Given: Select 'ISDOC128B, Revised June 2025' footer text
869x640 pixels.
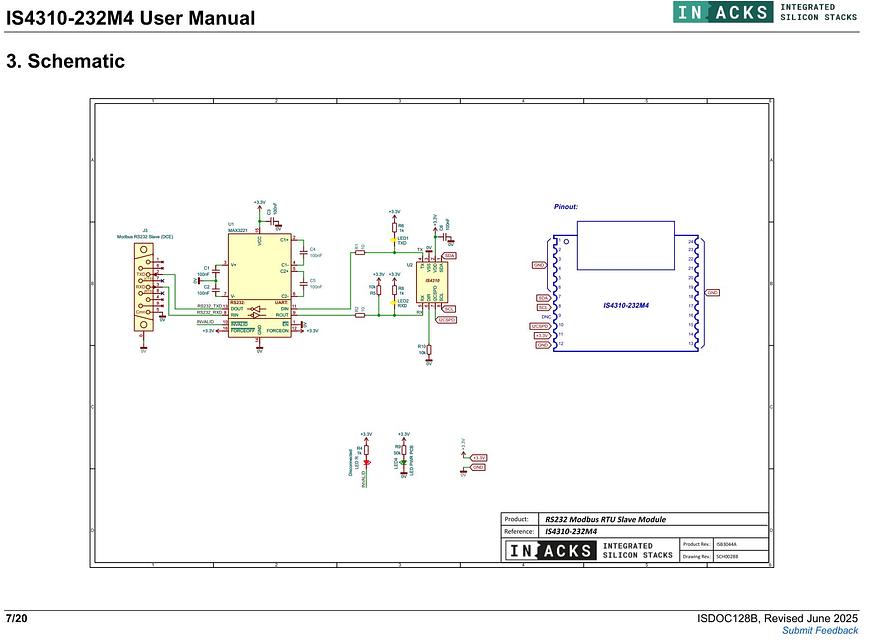Looking at the screenshot, I should (x=777, y=618).
